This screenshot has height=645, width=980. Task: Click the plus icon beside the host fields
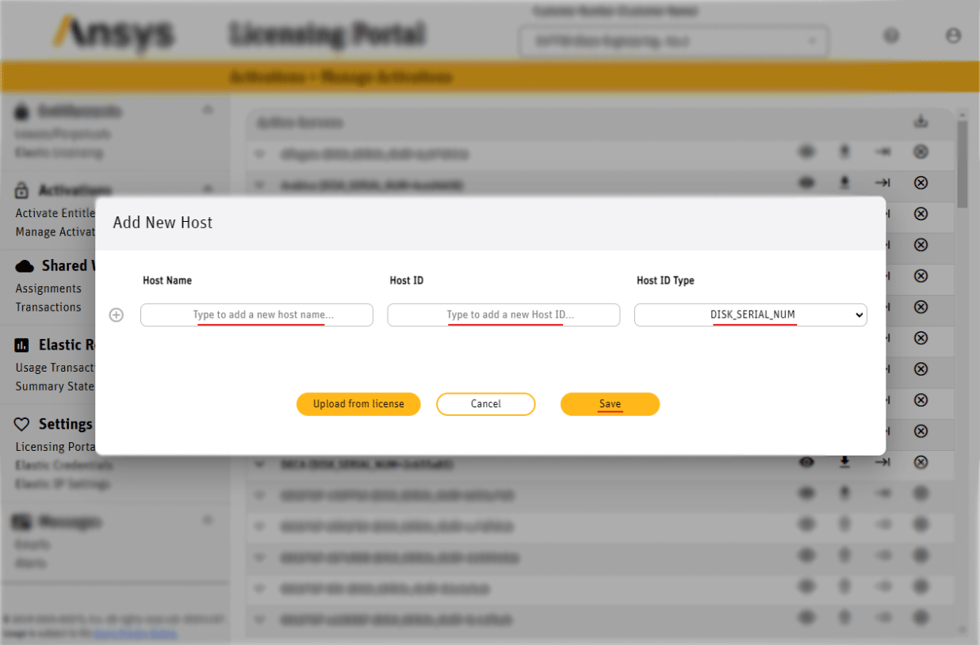(x=116, y=314)
